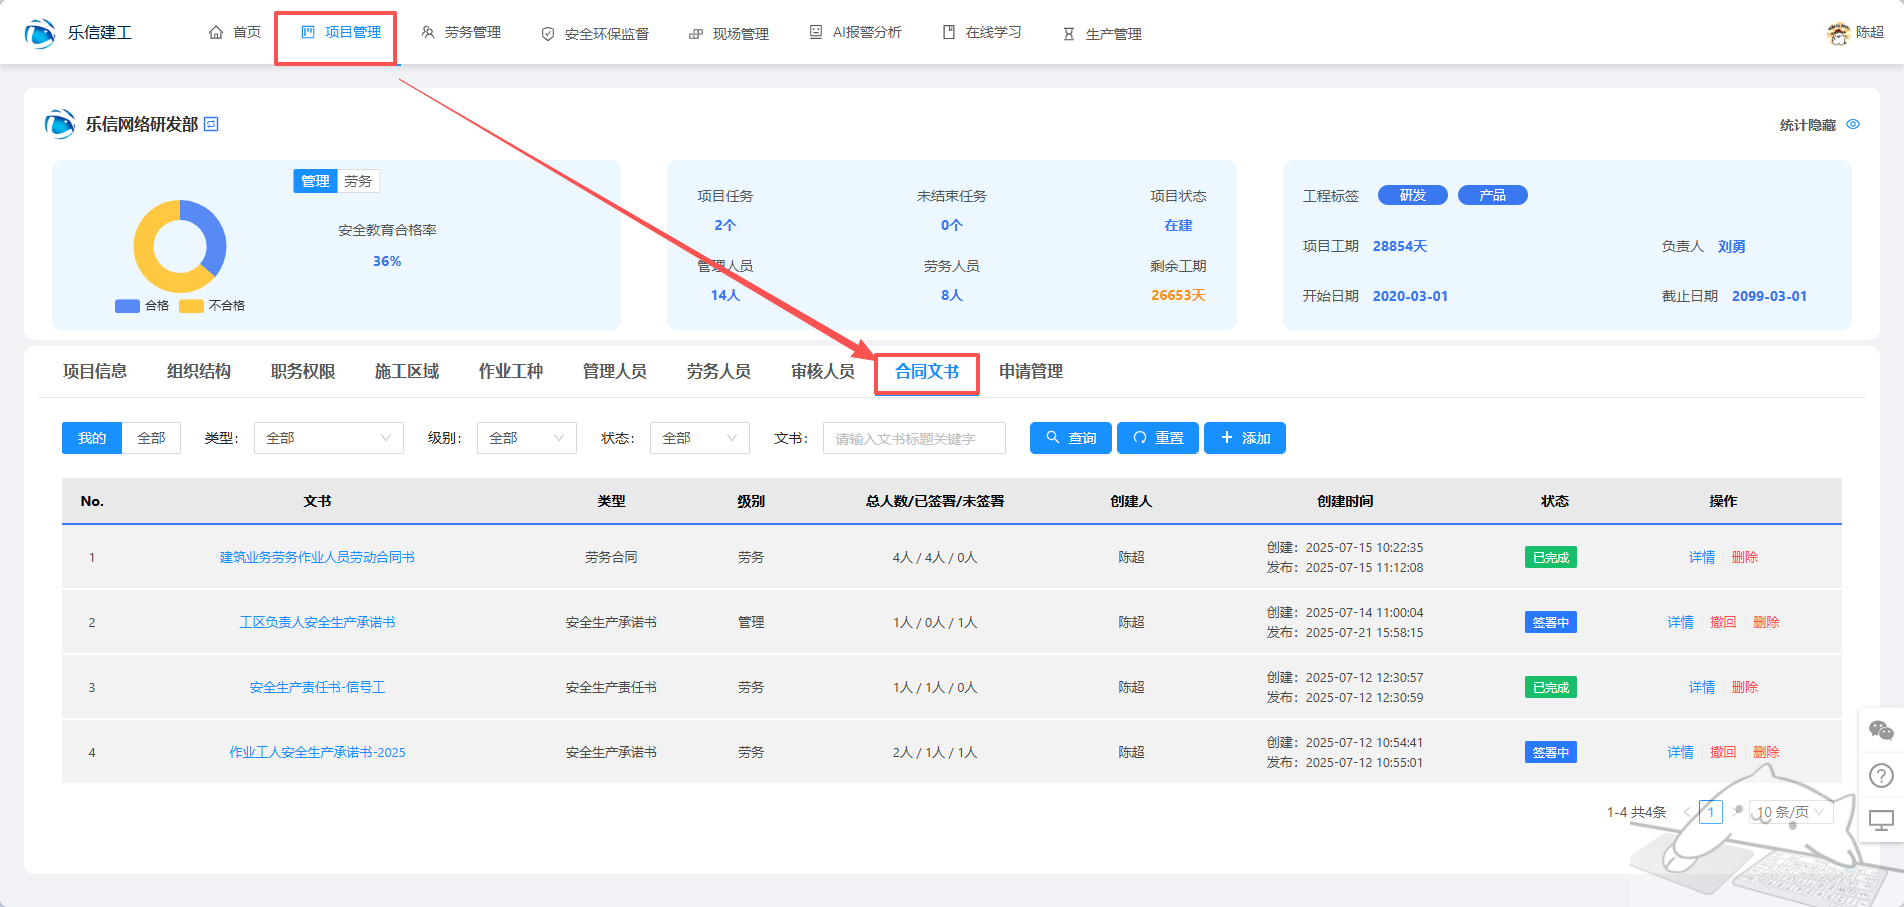Go to 首页 home in navigation
The width and height of the screenshot is (1904, 907).
tap(235, 33)
